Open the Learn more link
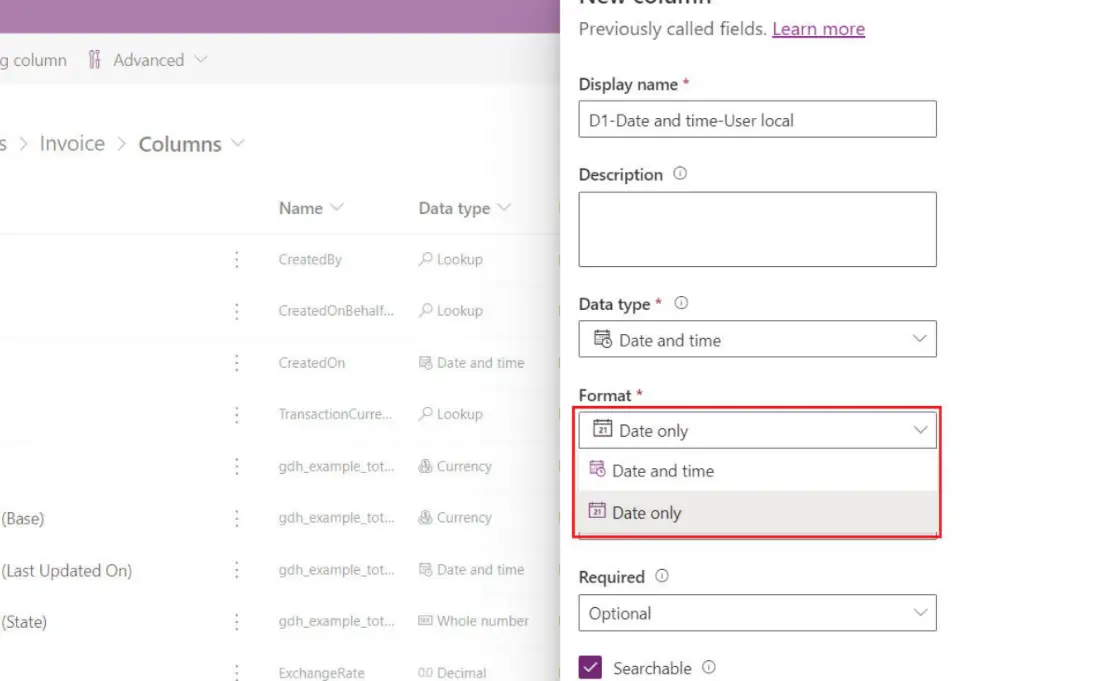Image resolution: width=1096 pixels, height=681 pixels. pyautogui.click(x=818, y=29)
